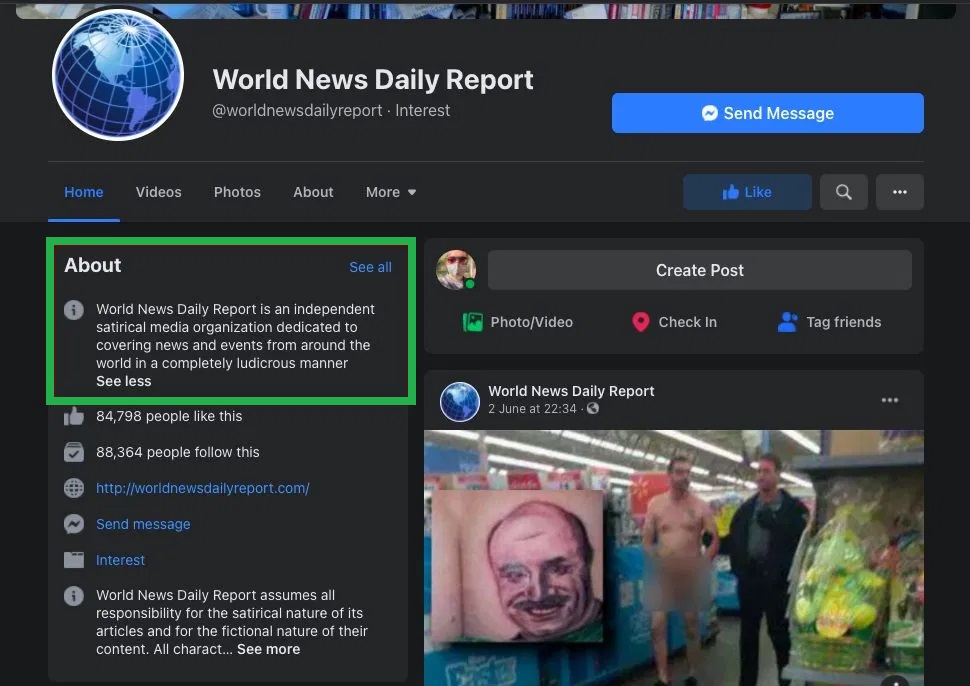Click the Check In location pin

(x=641, y=322)
